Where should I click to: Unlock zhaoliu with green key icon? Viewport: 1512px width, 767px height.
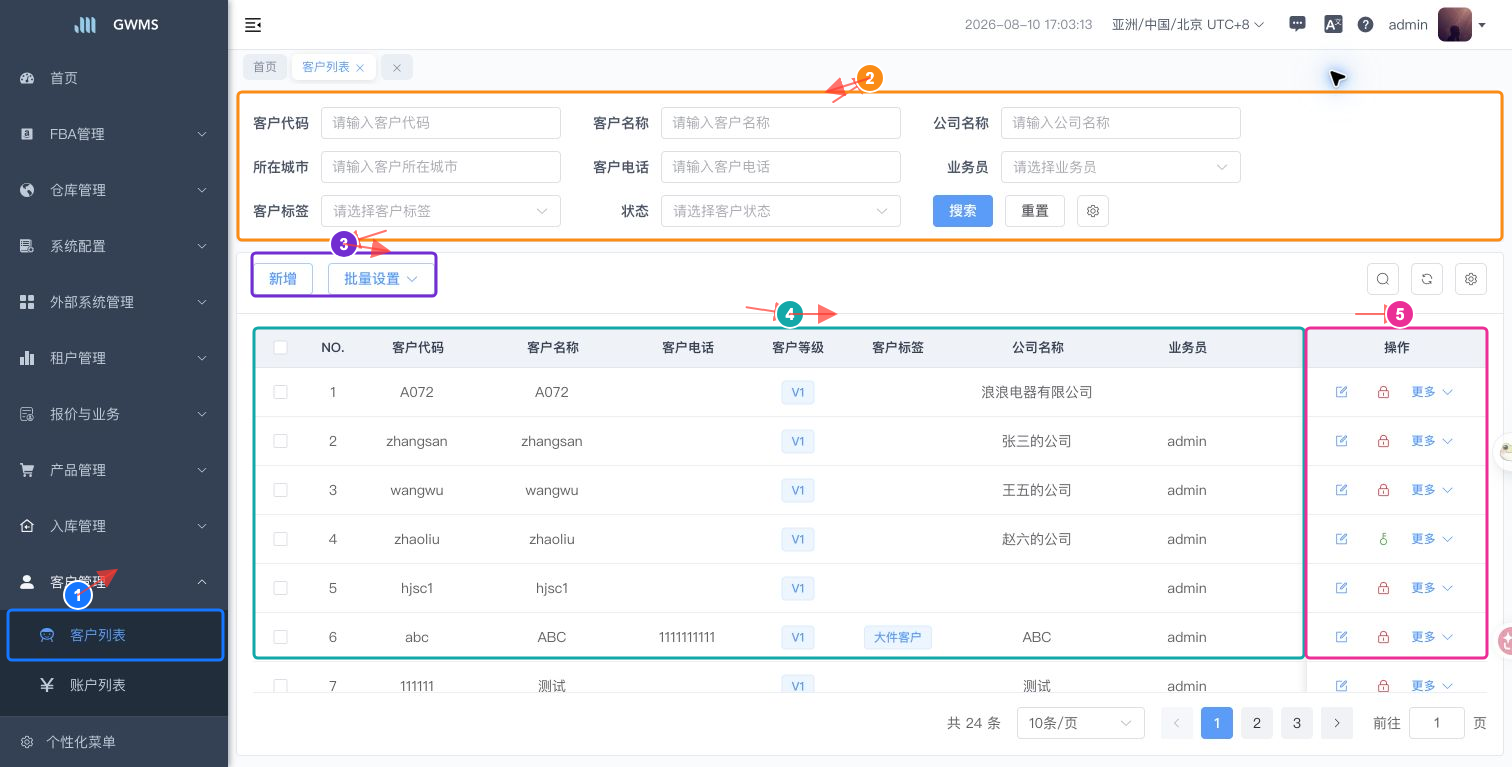[x=1383, y=539]
